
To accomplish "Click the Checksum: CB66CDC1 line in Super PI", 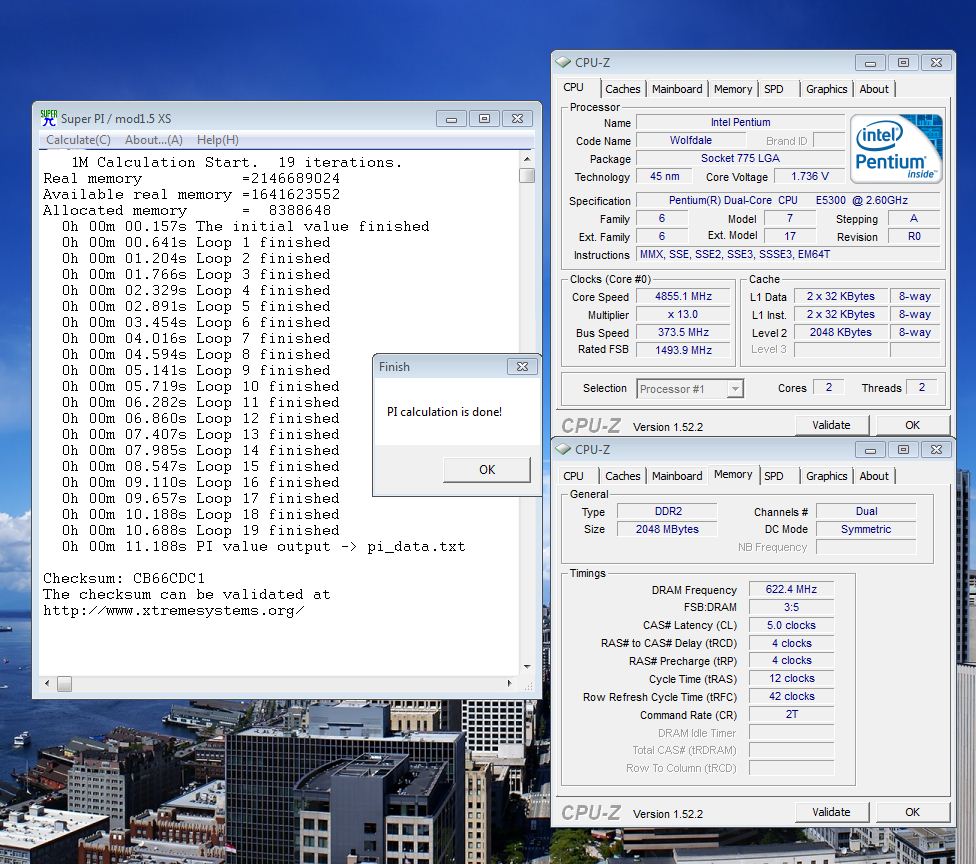I will click(124, 578).
